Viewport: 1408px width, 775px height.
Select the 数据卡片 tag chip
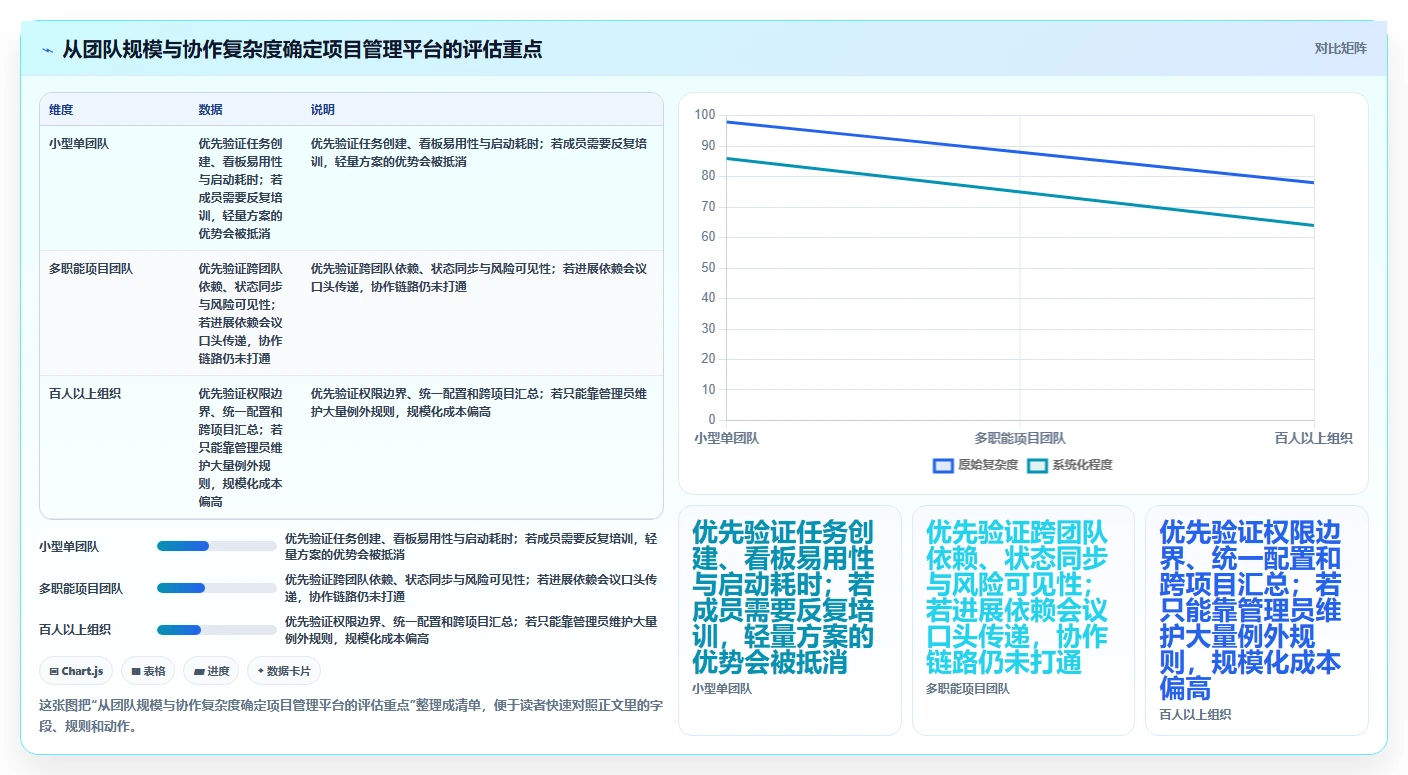pyautogui.click(x=284, y=671)
